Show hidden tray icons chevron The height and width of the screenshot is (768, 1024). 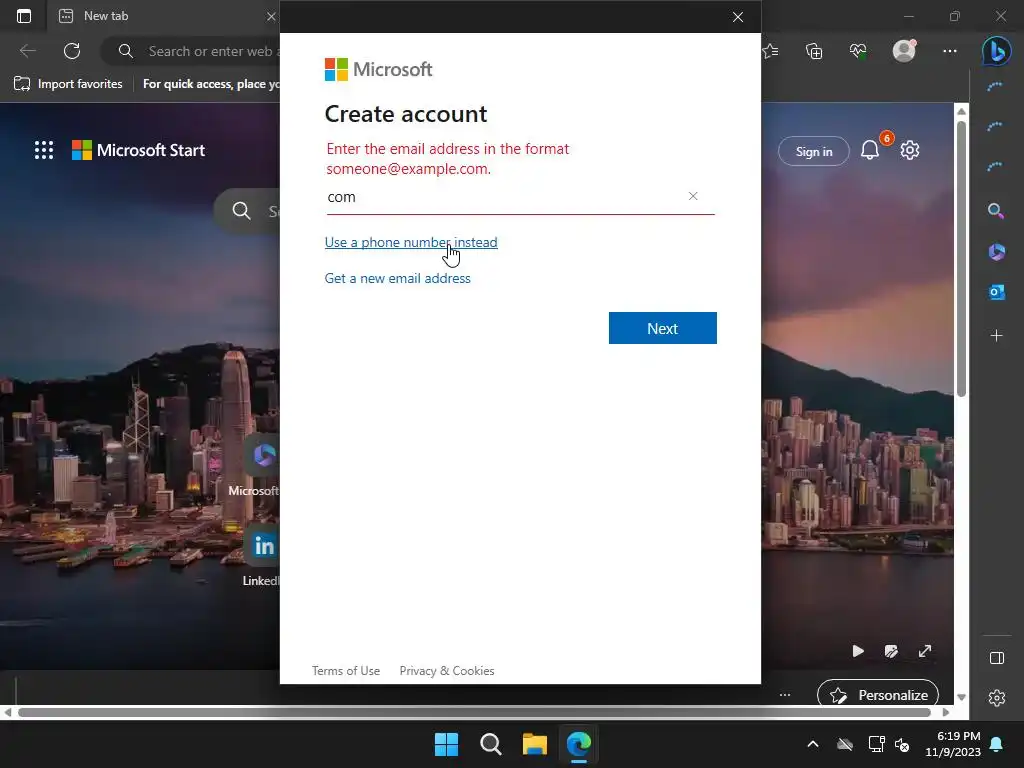click(812, 744)
